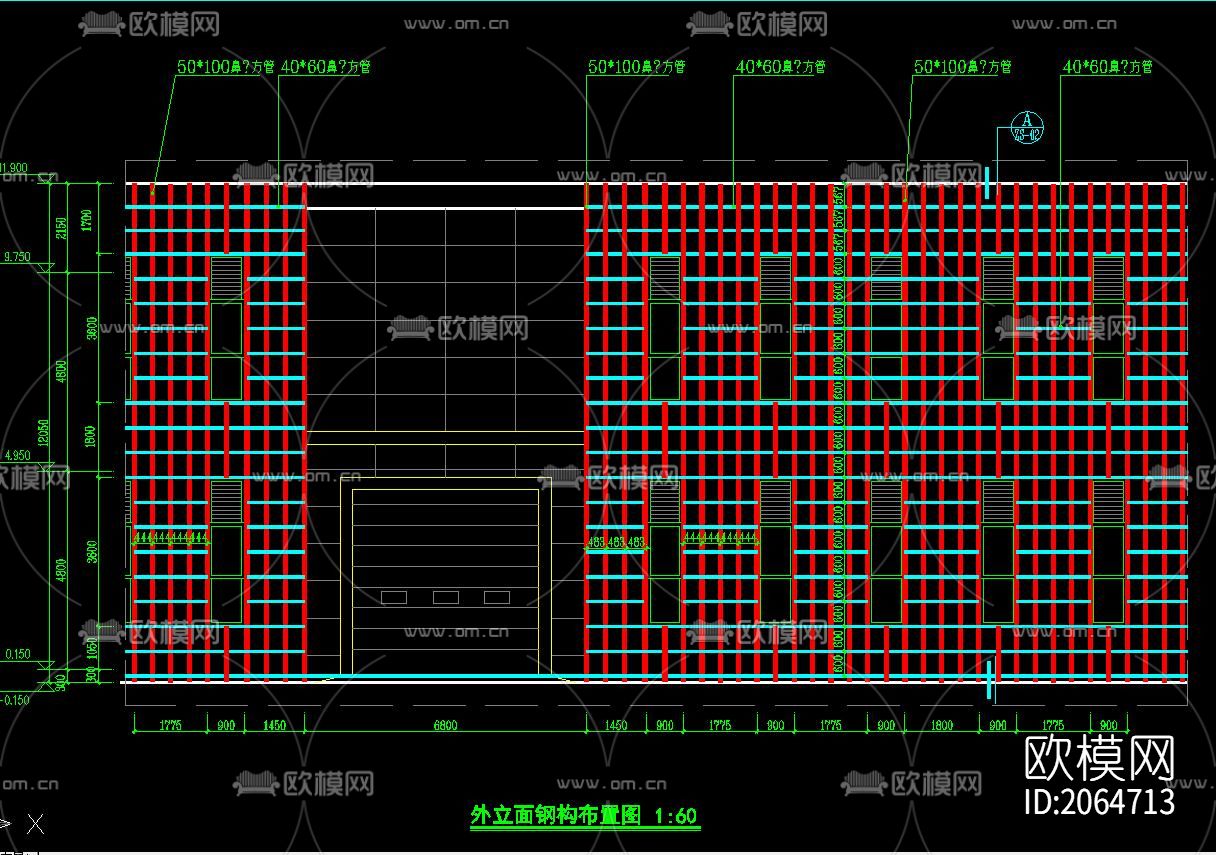Select the 1800 bottom dimension on right
Screen dimensions: 1216x855
pyautogui.click(x=941, y=726)
